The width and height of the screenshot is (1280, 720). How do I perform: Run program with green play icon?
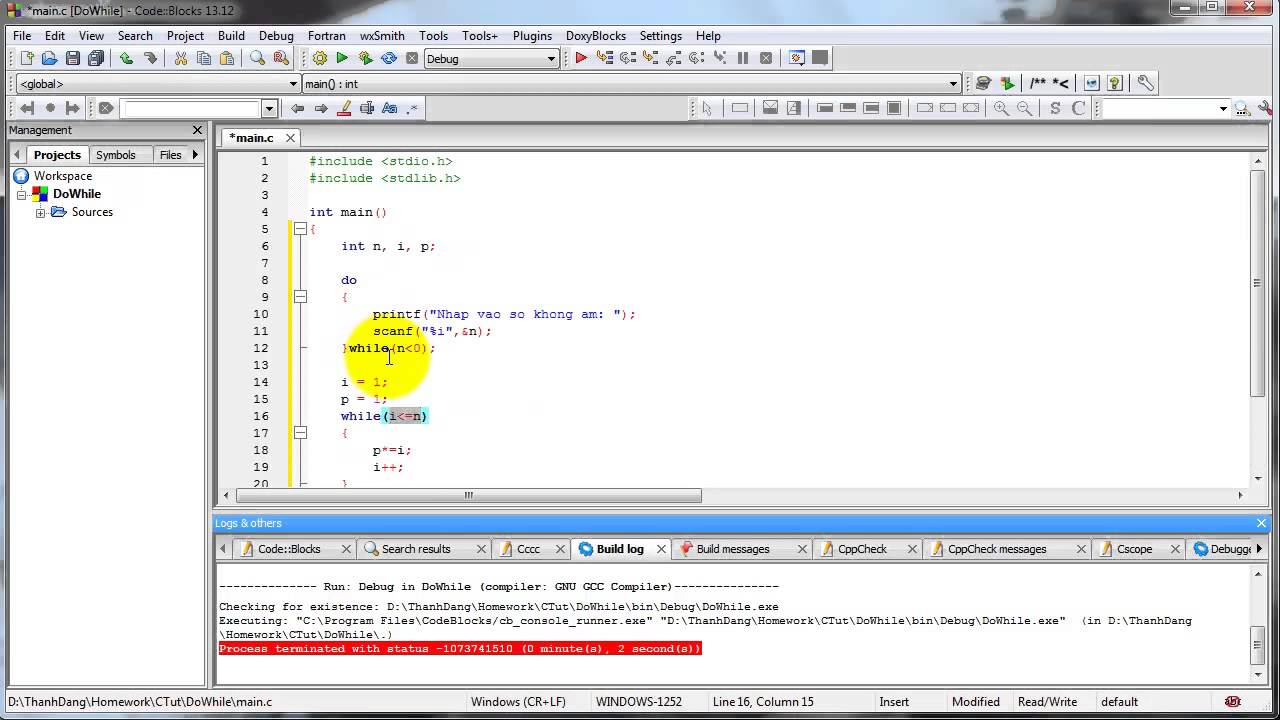[343, 58]
